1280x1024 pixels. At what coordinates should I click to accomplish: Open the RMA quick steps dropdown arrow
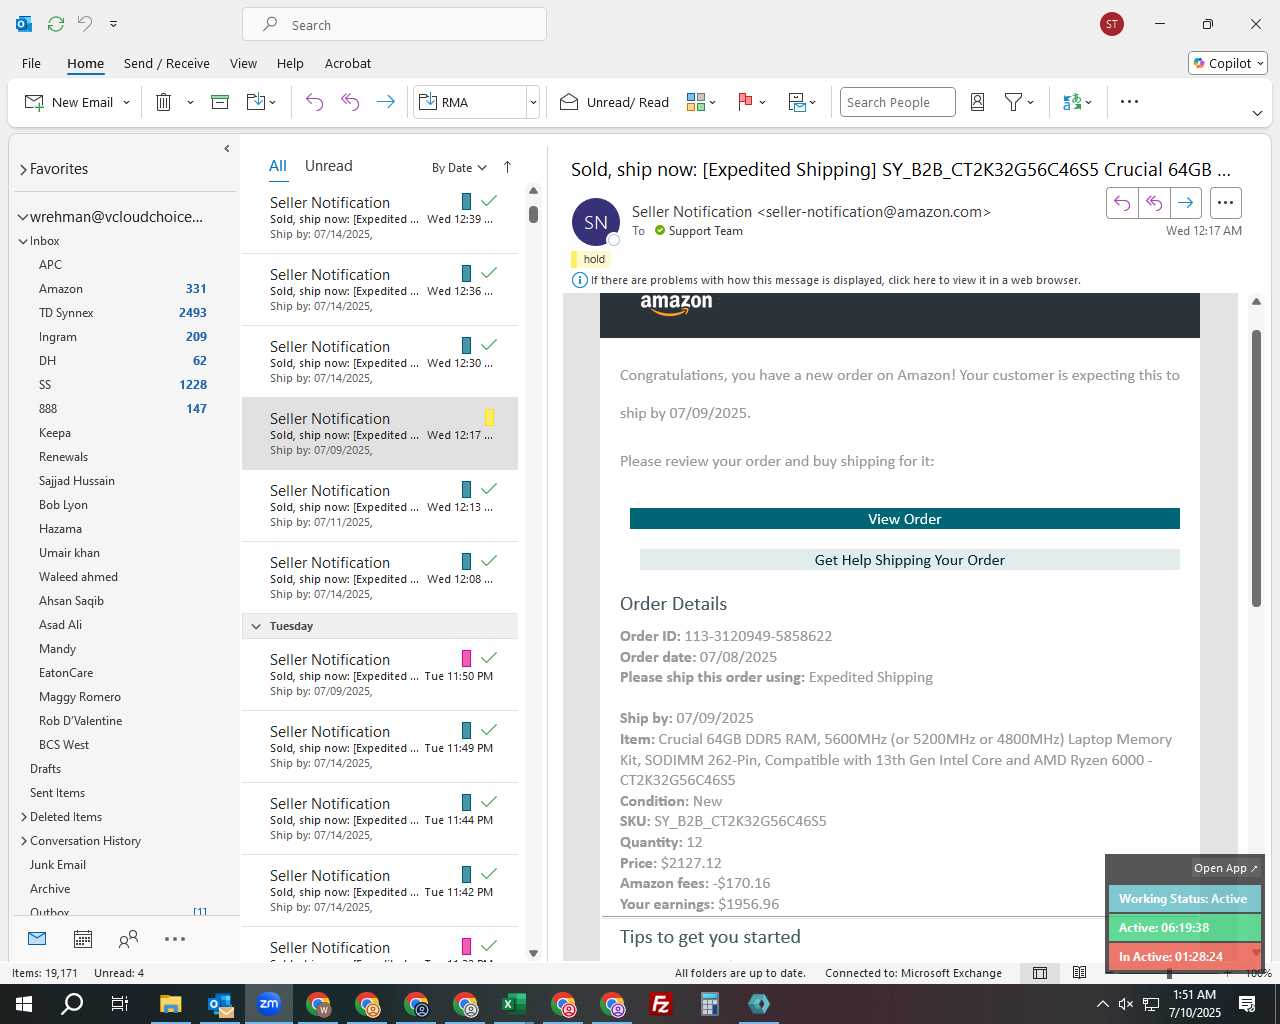point(533,102)
